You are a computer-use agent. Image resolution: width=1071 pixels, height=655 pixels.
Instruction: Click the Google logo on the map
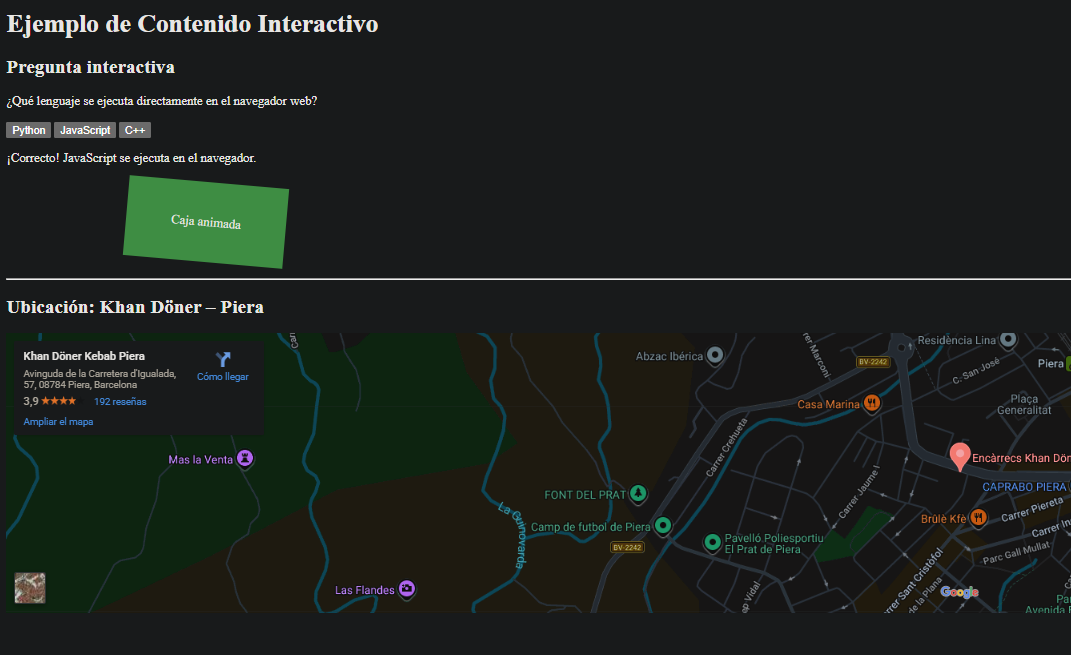pos(958,592)
